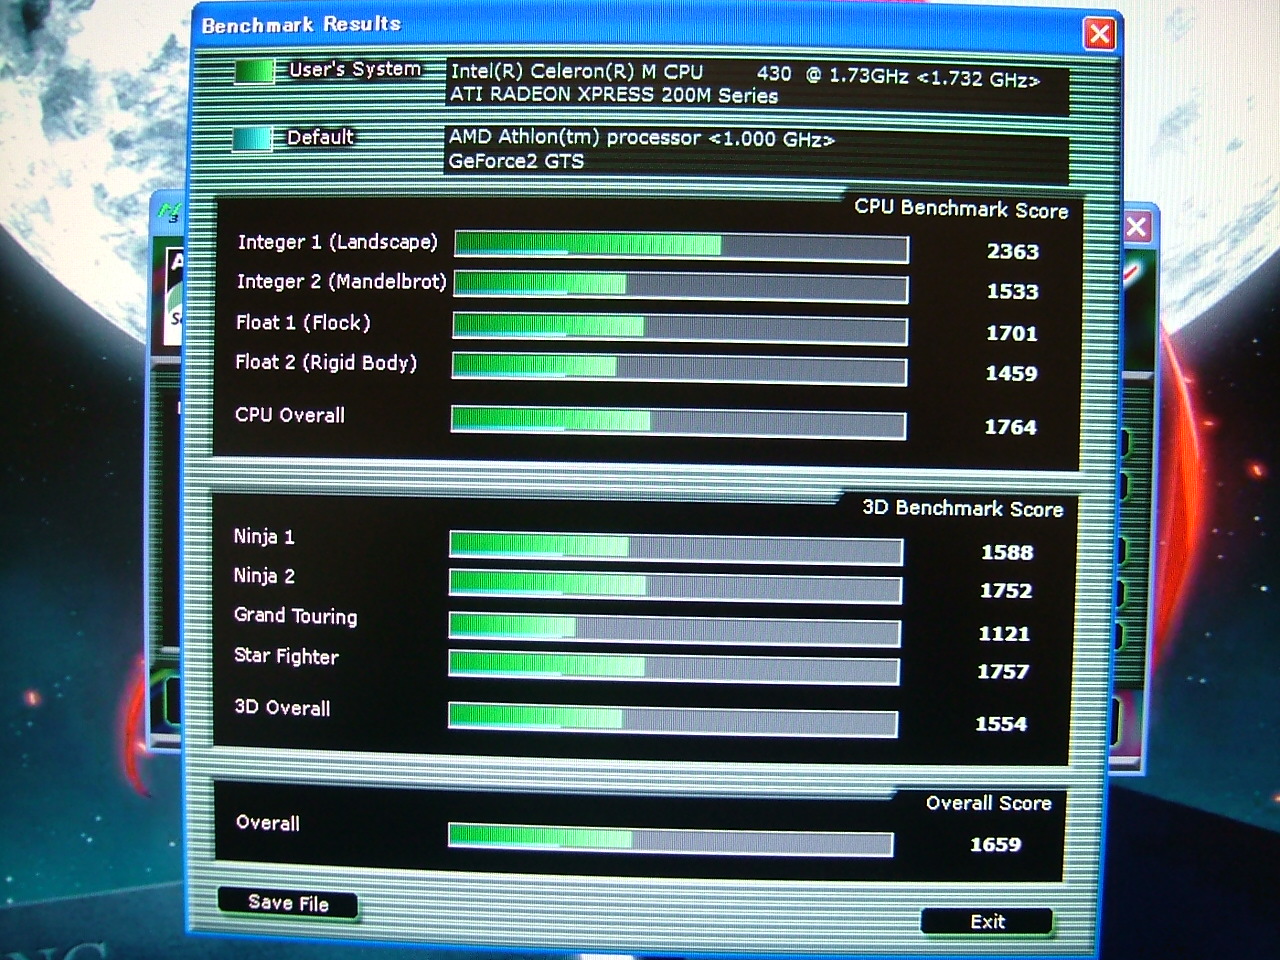Click the Ninja 1 score bar

[x=676, y=548]
